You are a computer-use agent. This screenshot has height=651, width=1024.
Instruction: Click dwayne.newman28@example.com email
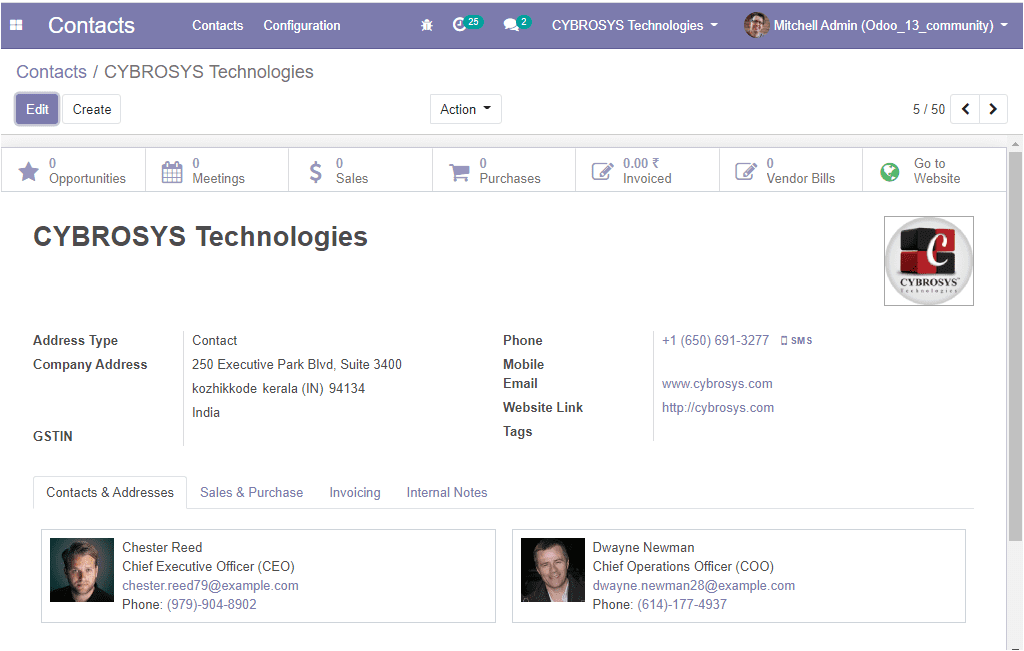pyautogui.click(x=694, y=585)
